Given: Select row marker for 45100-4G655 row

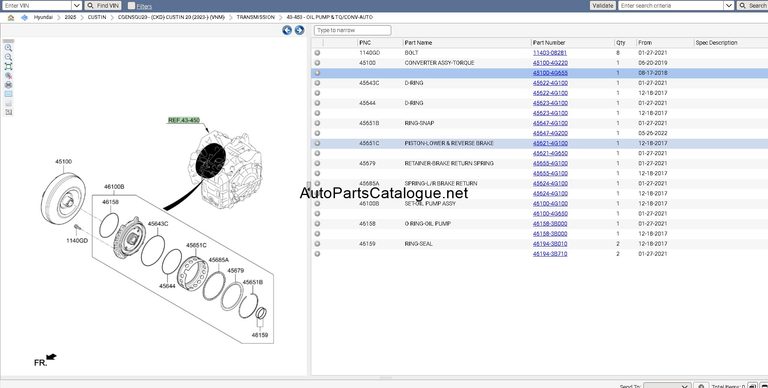Looking at the screenshot, I should click(x=317, y=73).
